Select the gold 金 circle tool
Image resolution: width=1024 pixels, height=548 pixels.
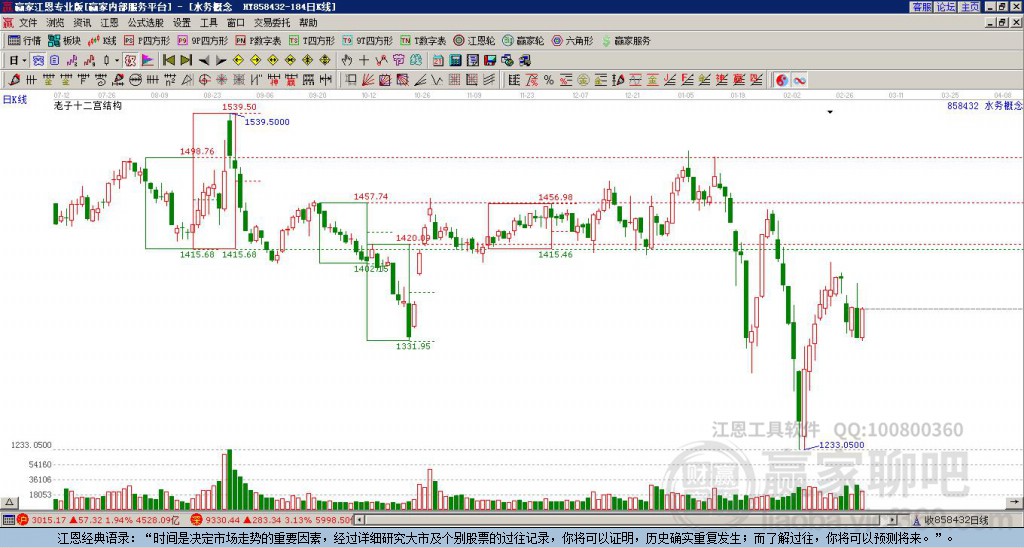click(x=583, y=80)
